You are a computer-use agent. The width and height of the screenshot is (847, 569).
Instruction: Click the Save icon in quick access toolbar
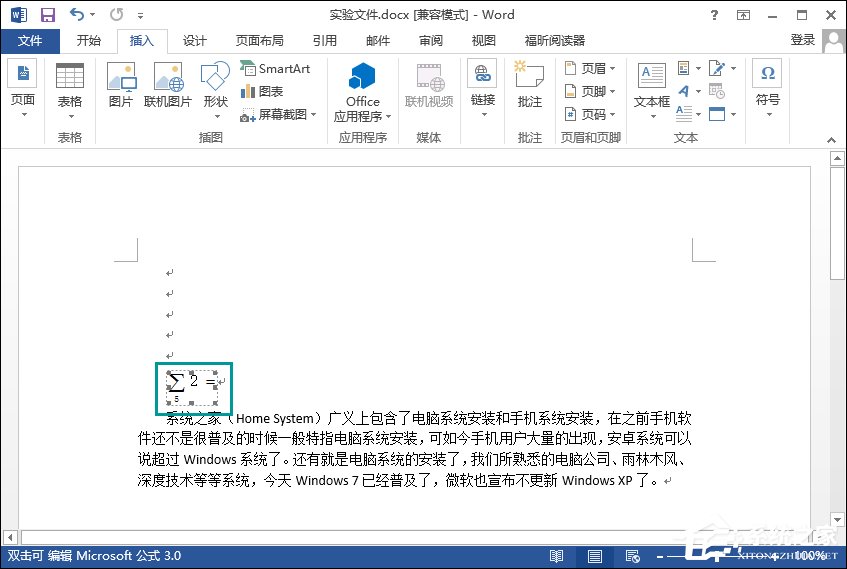[x=47, y=15]
